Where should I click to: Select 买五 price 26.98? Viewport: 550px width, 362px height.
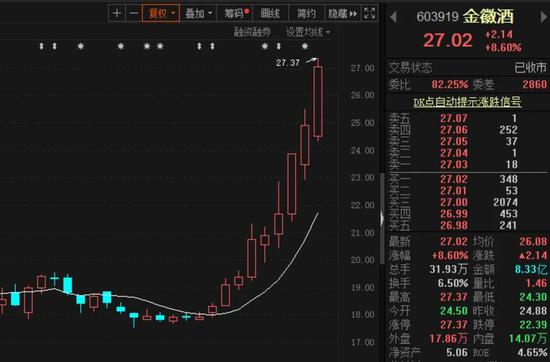[454, 225]
